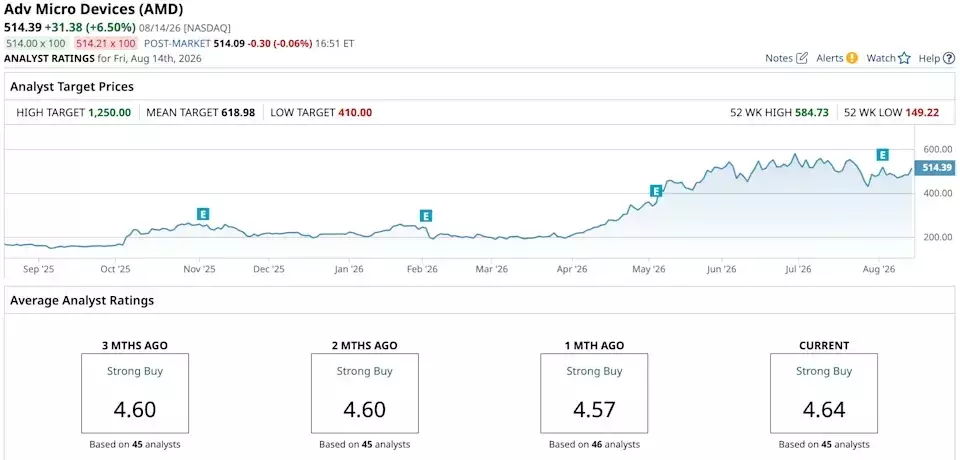Click the Average Analyst Ratings heading
Screen dimensions: 960x460
click(82, 301)
